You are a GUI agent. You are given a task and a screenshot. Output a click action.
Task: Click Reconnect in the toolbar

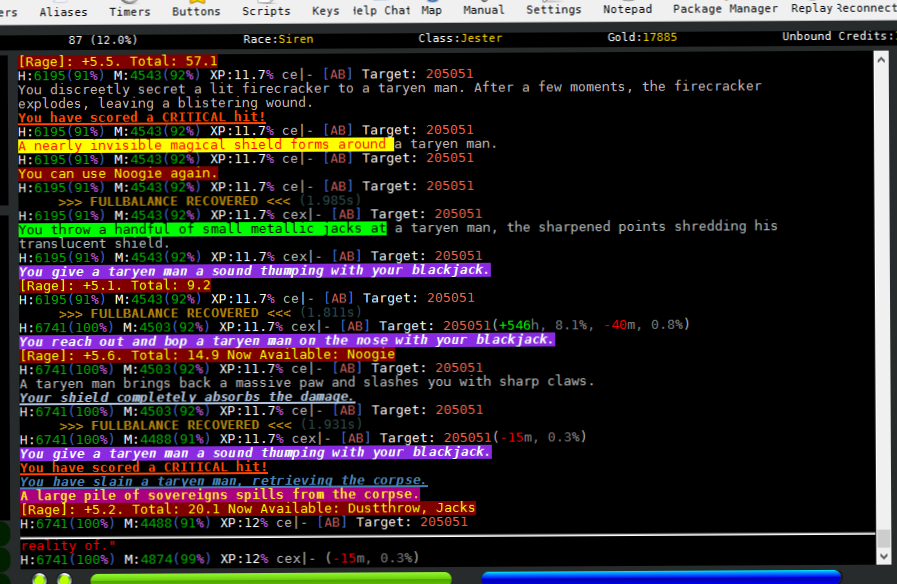click(x=866, y=8)
